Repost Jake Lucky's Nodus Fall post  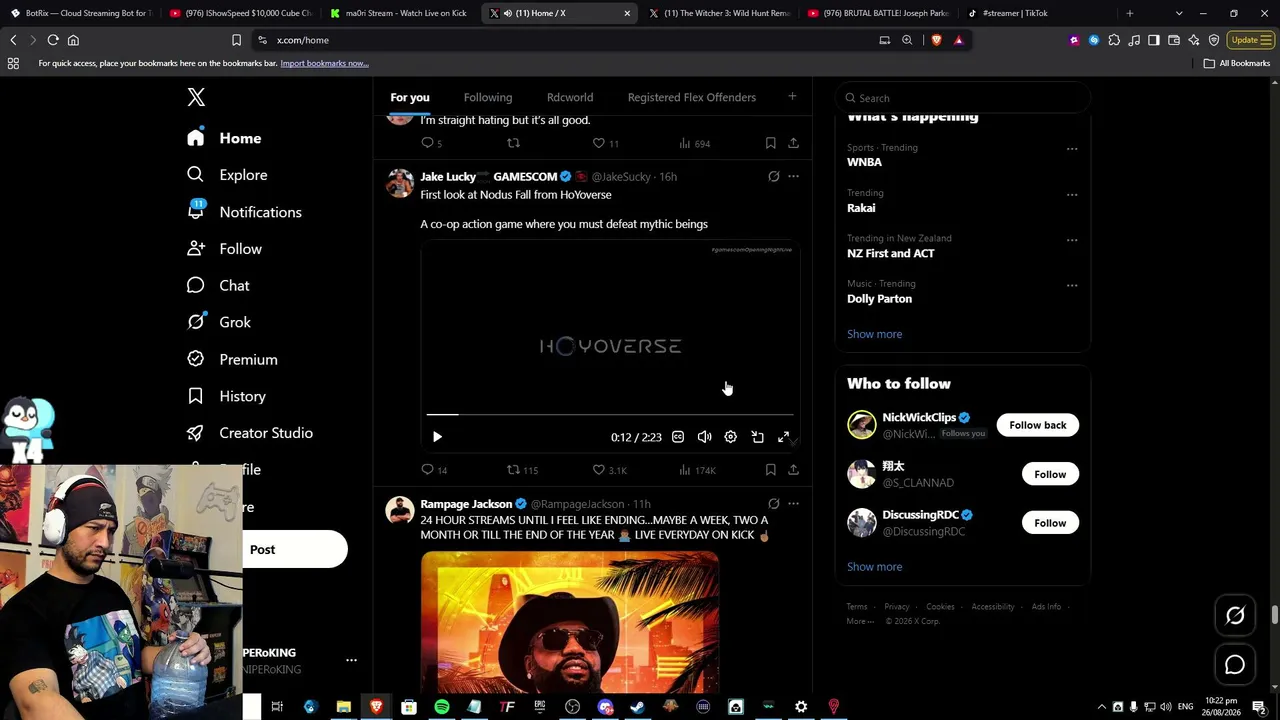pos(522,470)
